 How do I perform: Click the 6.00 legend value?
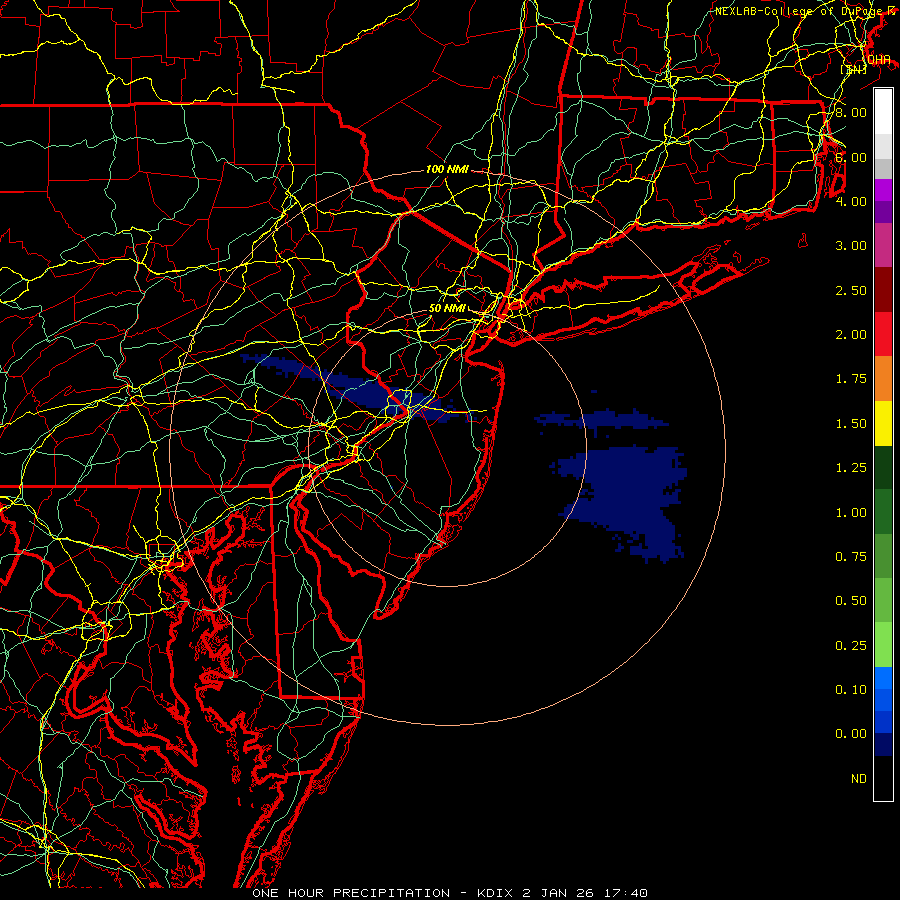[x=851, y=157]
